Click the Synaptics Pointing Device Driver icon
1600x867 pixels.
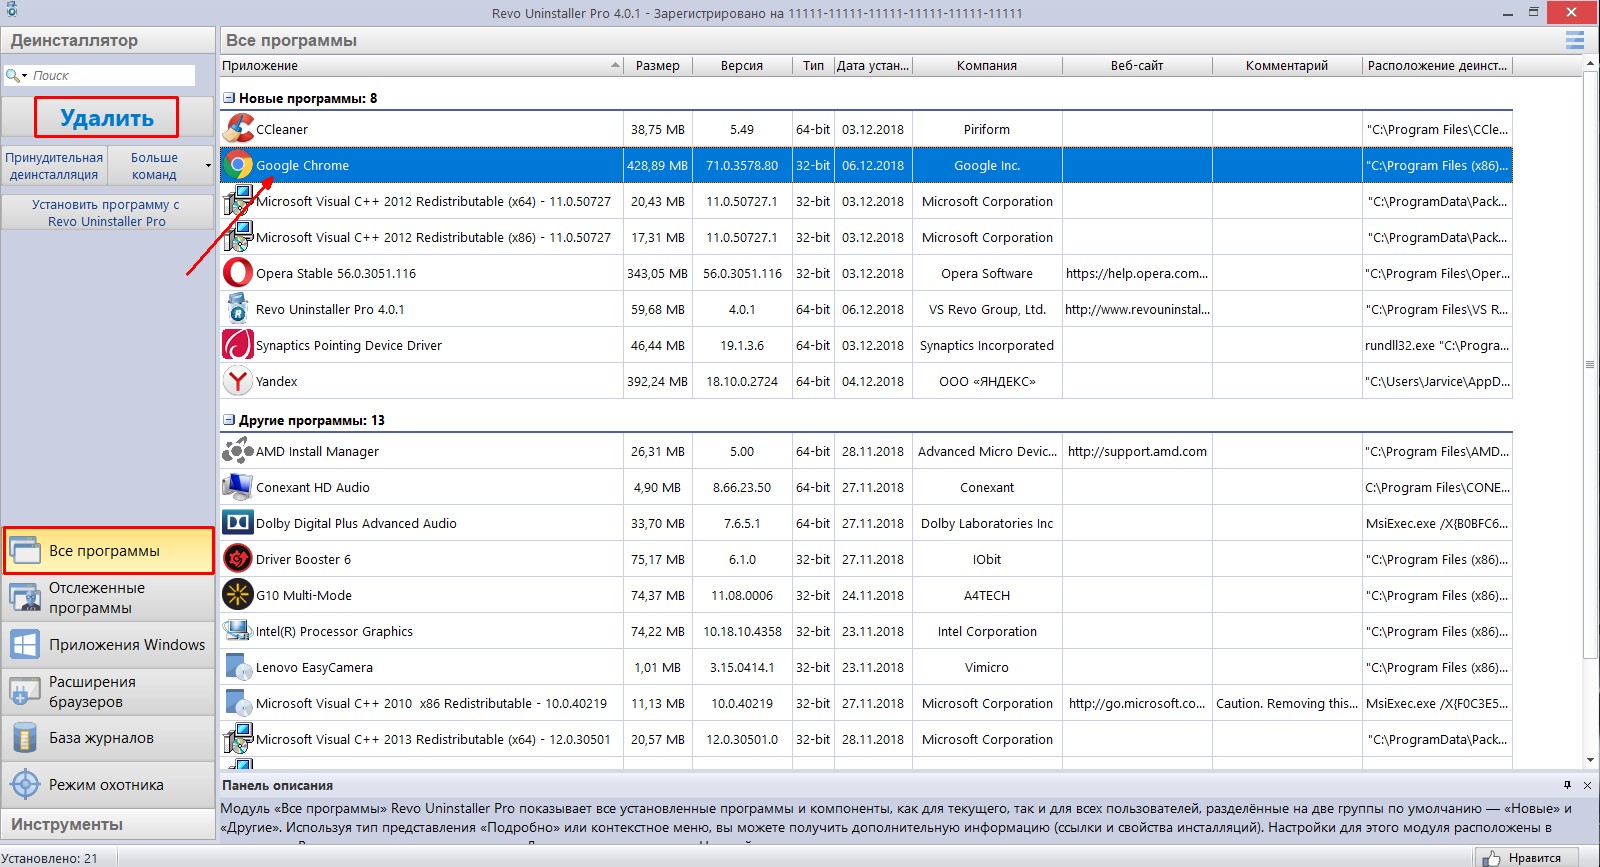(238, 345)
